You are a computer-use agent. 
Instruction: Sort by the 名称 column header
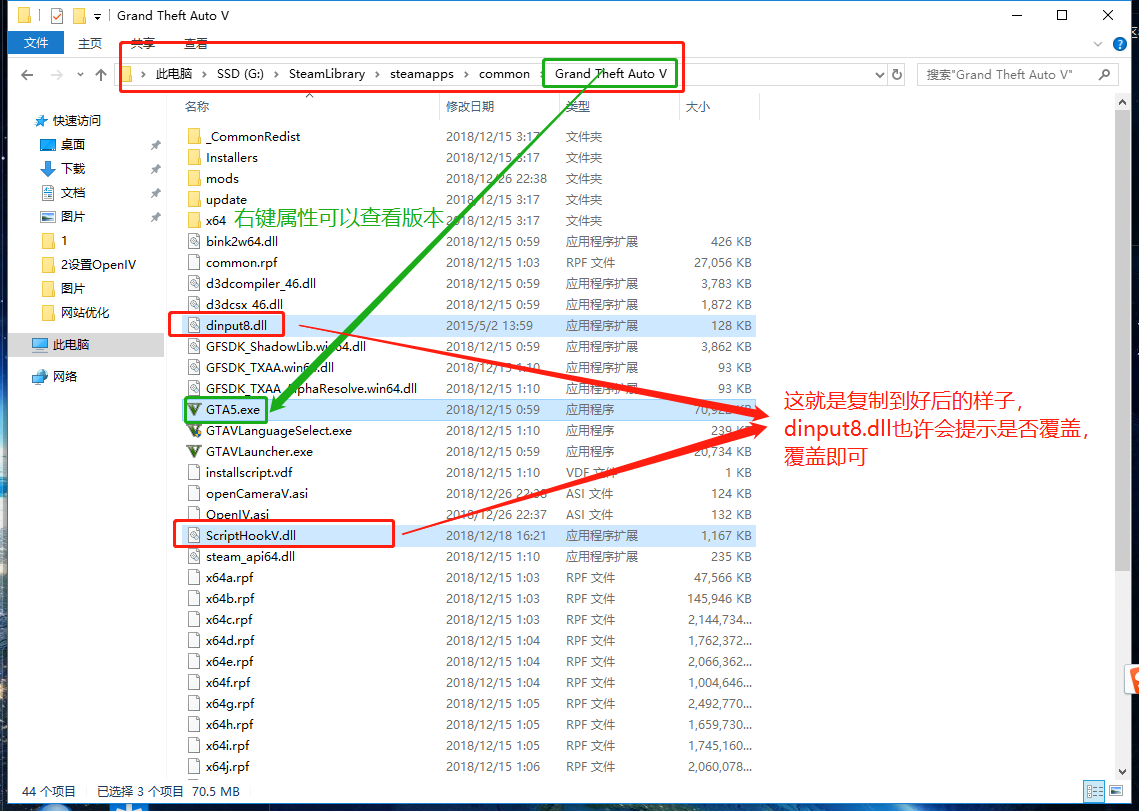197,107
